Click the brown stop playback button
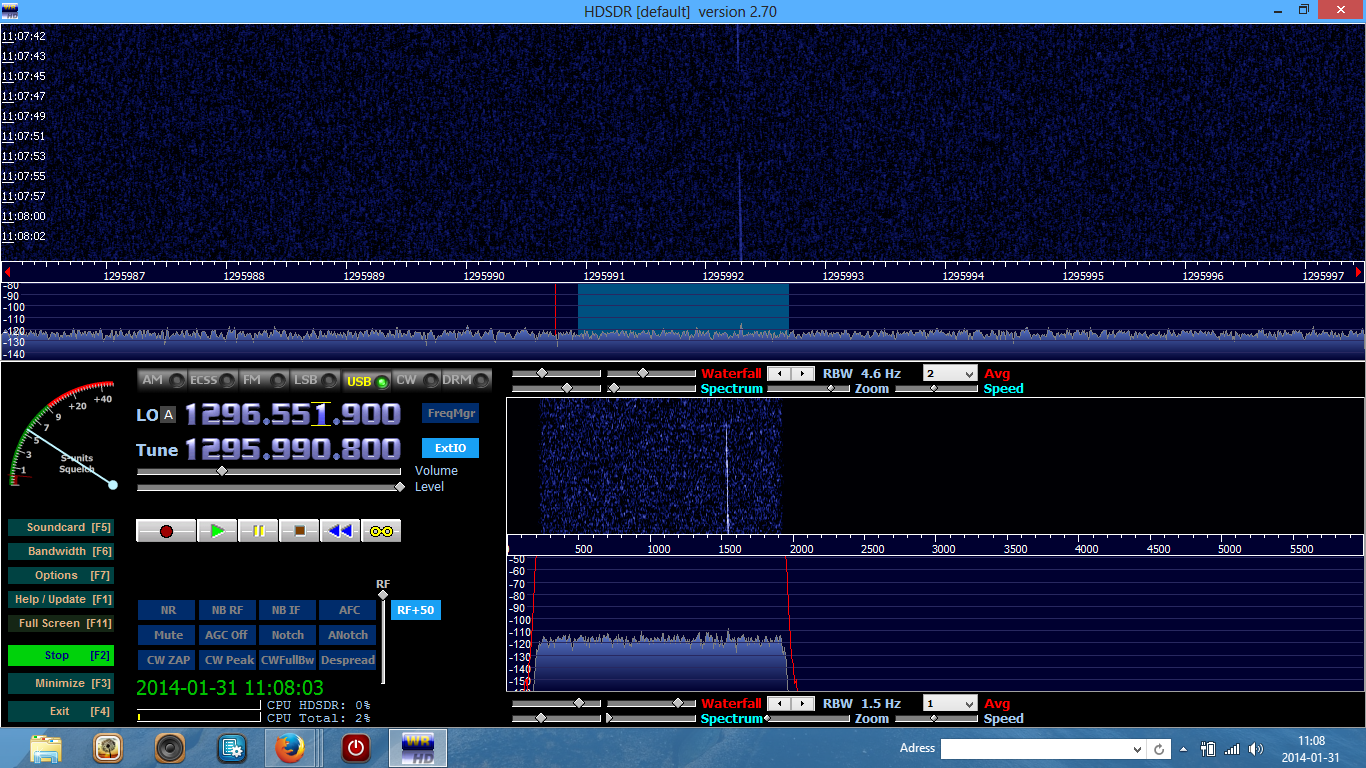The height and width of the screenshot is (768, 1366). [299, 531]
